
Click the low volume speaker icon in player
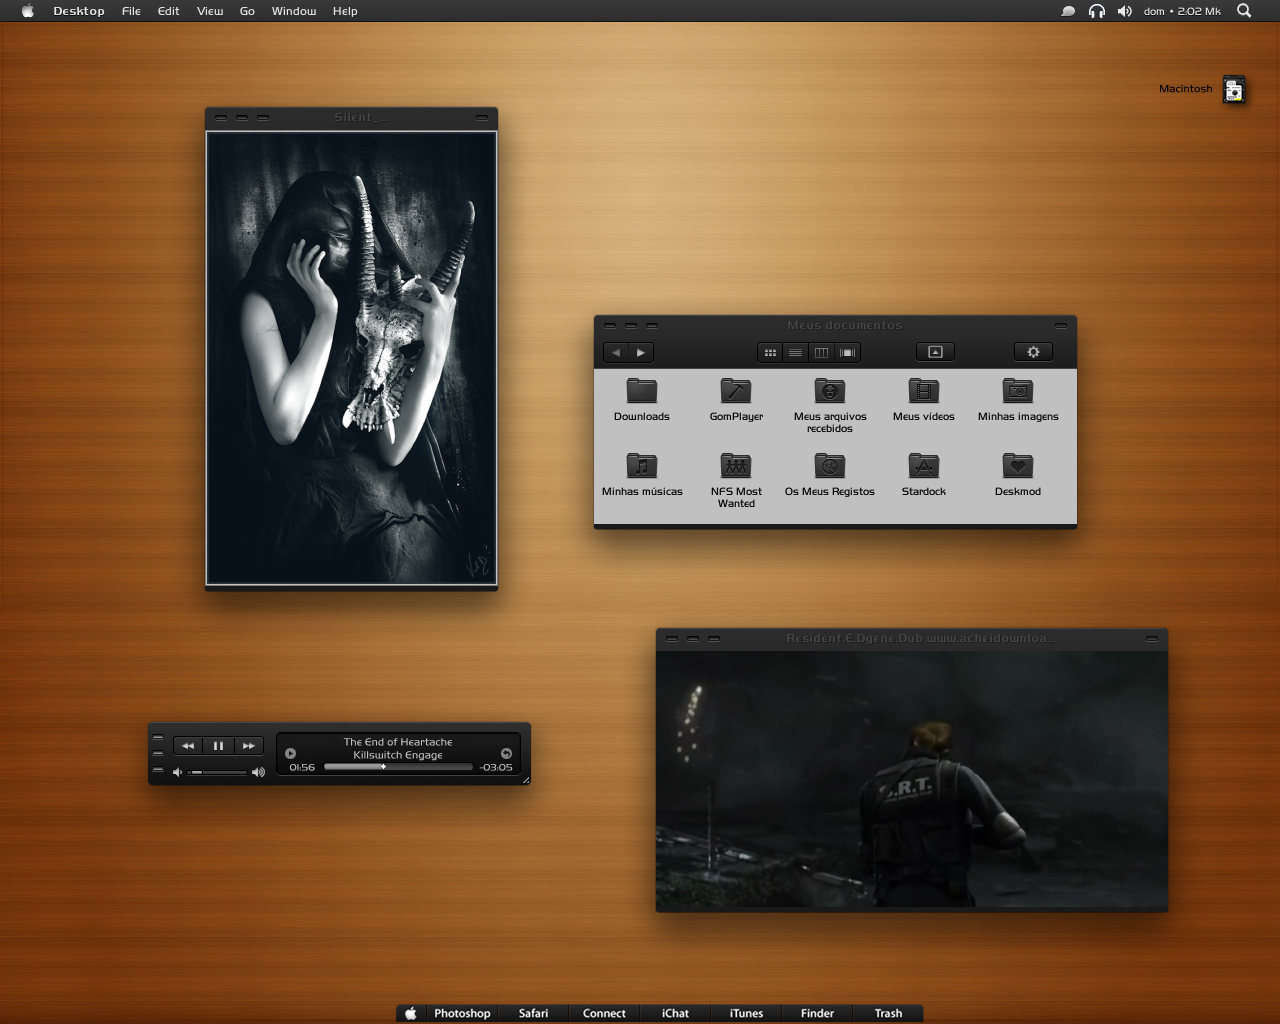[177, 772]
